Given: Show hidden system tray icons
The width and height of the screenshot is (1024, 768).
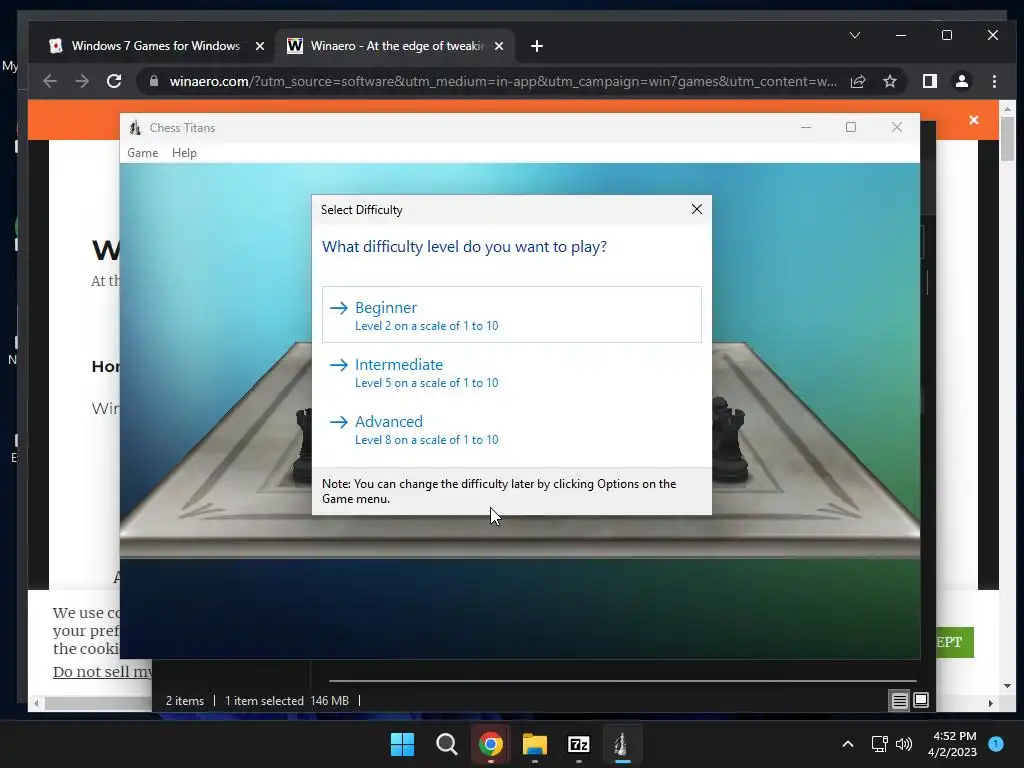Looking at the screenshot, I should (848, 744).
